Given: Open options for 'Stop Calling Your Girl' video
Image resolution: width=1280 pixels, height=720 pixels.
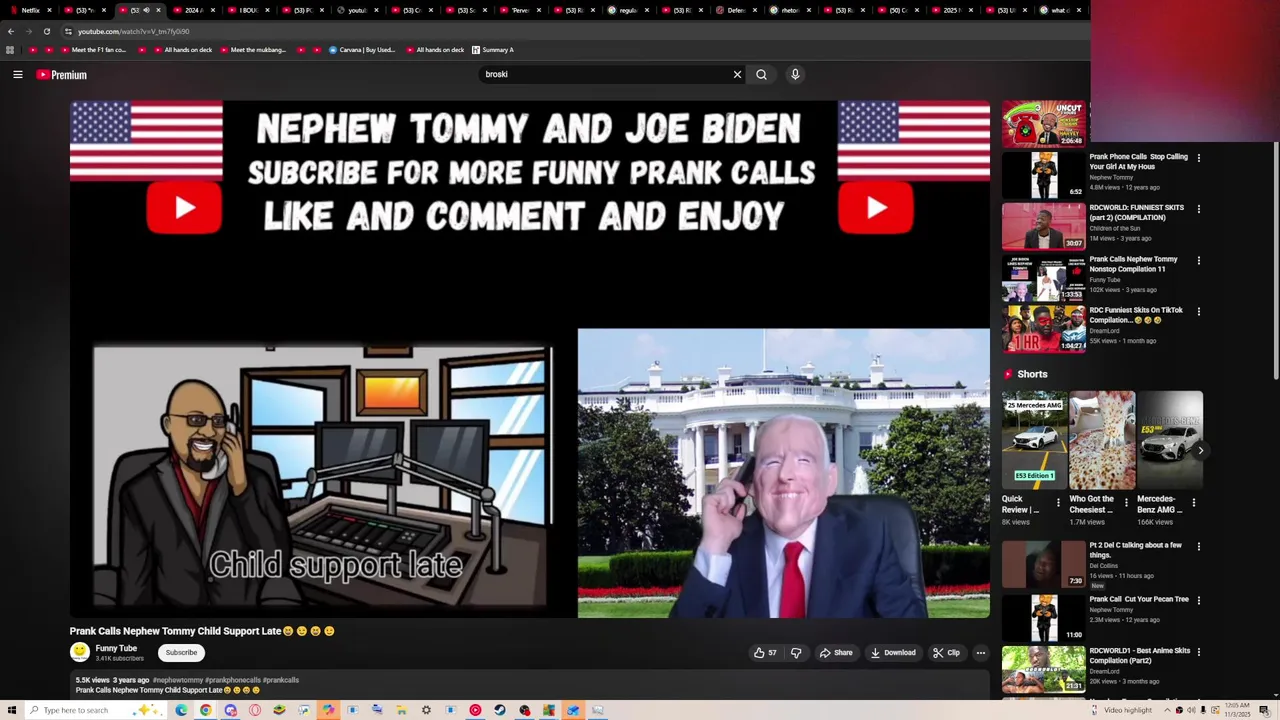Looking at the screenshot, I should pyautogui.click(x=1199, y=158).
